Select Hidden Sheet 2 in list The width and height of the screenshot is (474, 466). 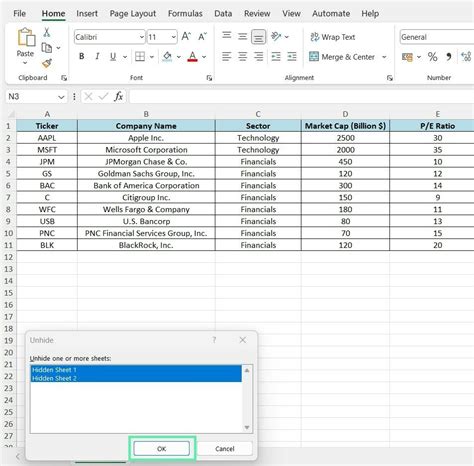pos(136,378)
